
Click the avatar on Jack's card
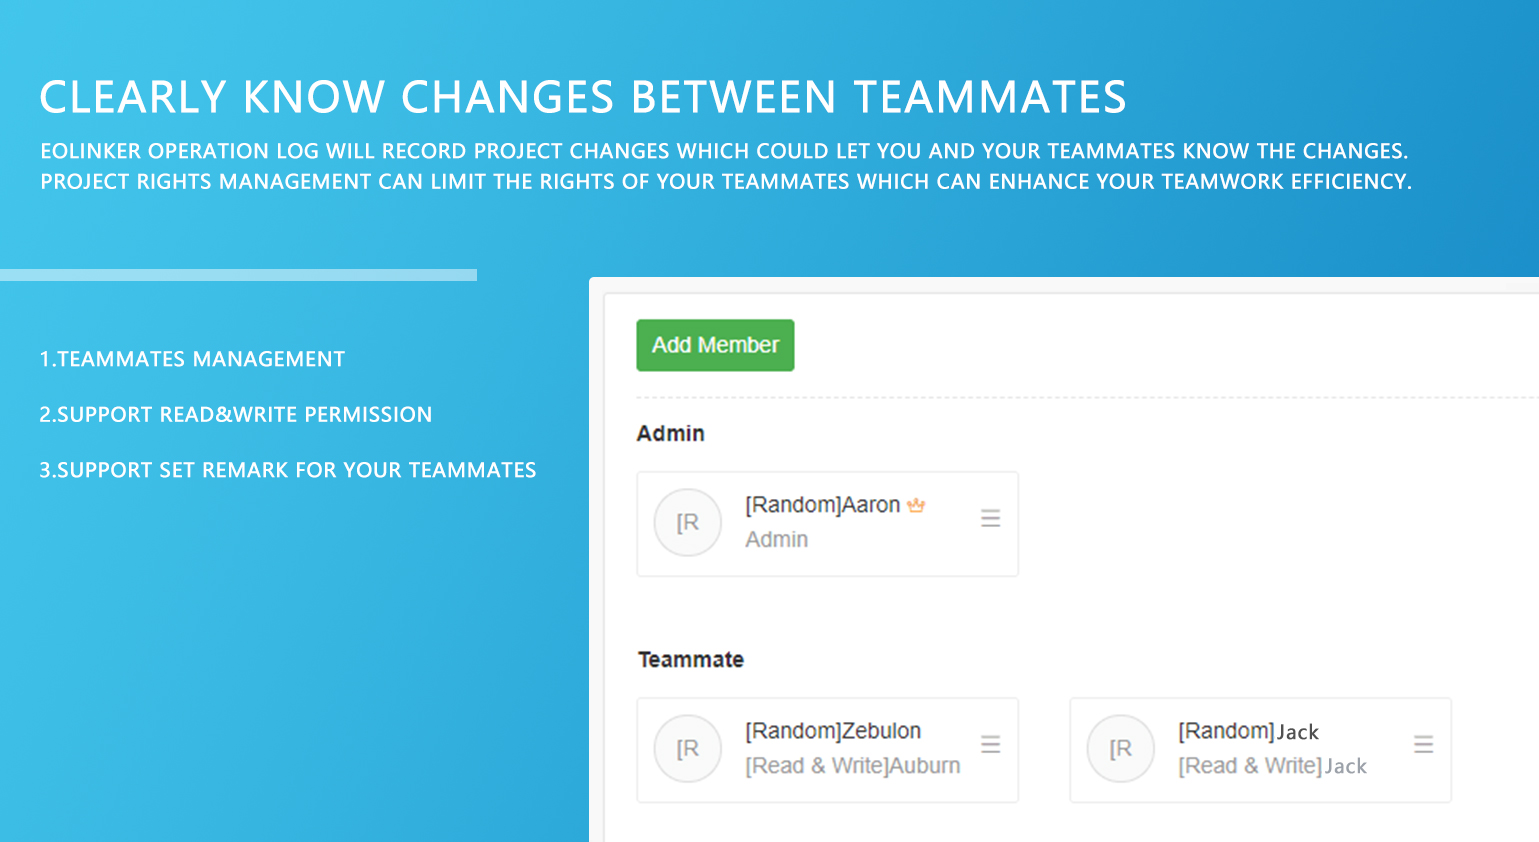(x=1120, y=748)
